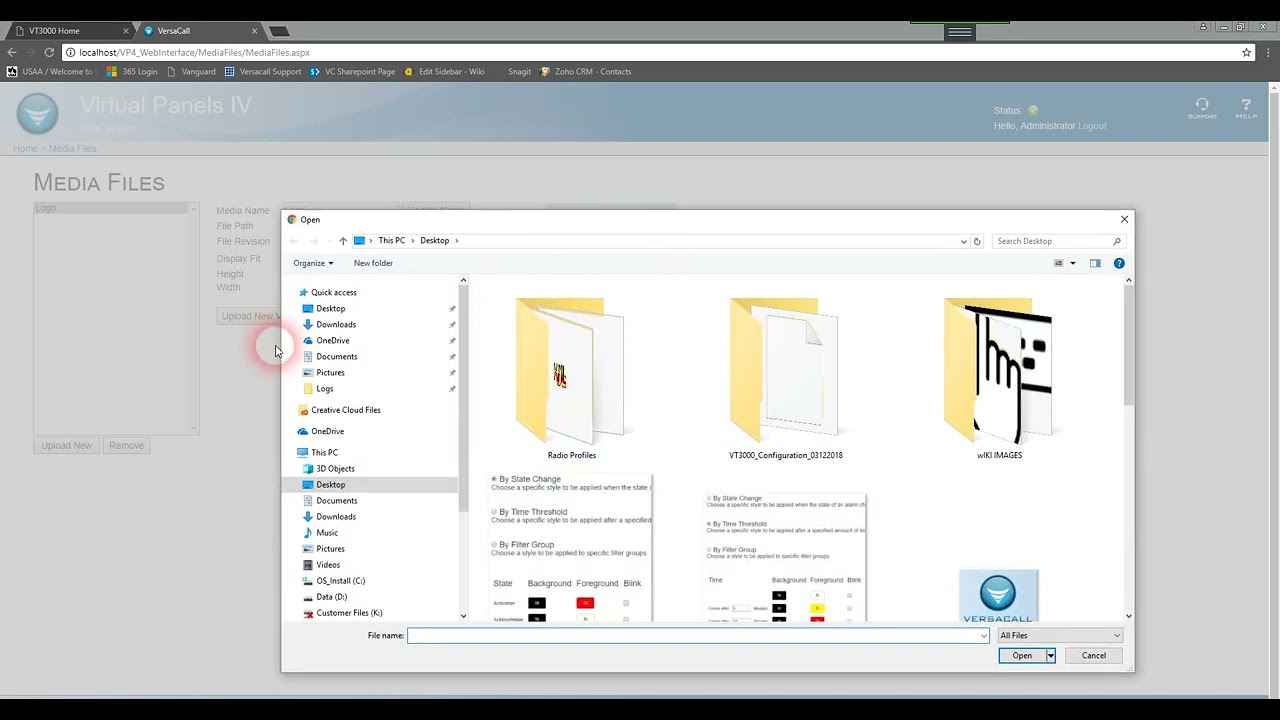This screenshot has height=720, width=1280.
Task: Open file dialog help
Action: (1119, 263)
